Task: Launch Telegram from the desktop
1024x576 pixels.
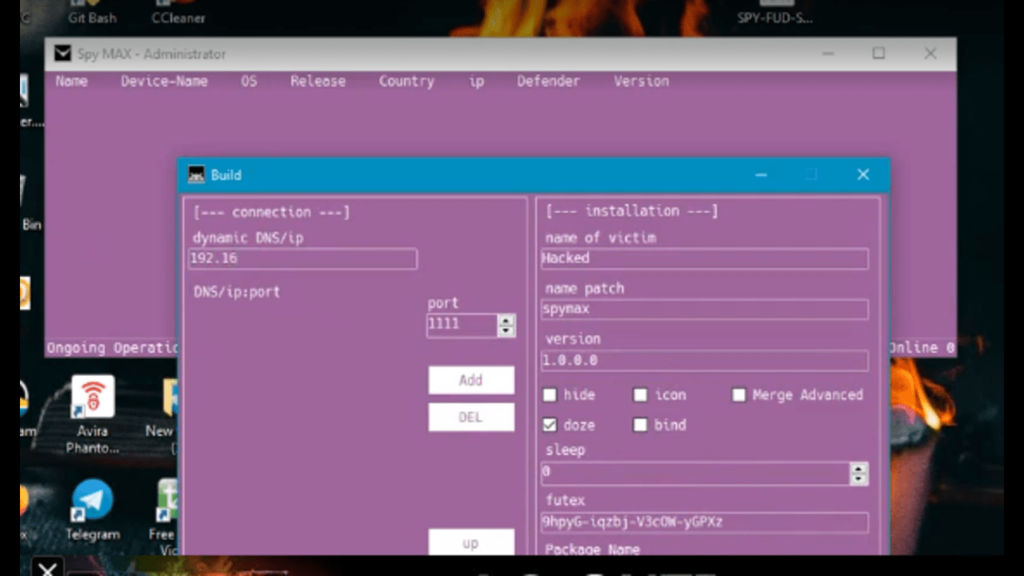Action: [x=93, y=510]
